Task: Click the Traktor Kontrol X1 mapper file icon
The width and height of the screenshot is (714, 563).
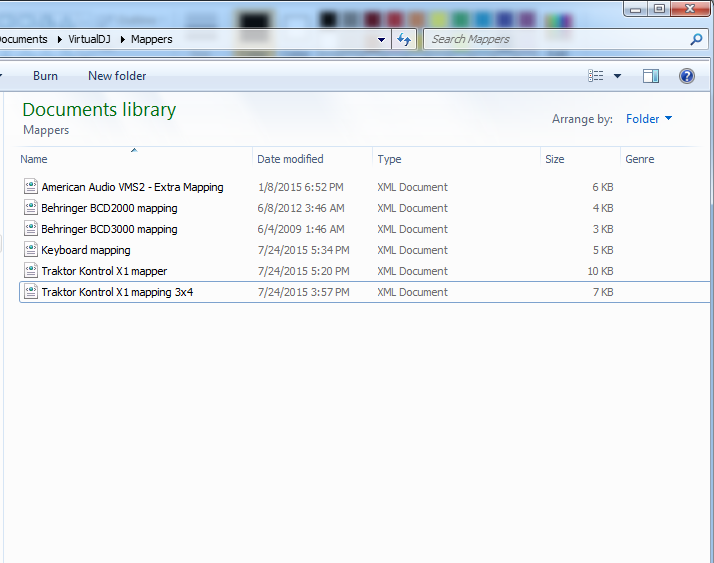Action: pos(31,271)
